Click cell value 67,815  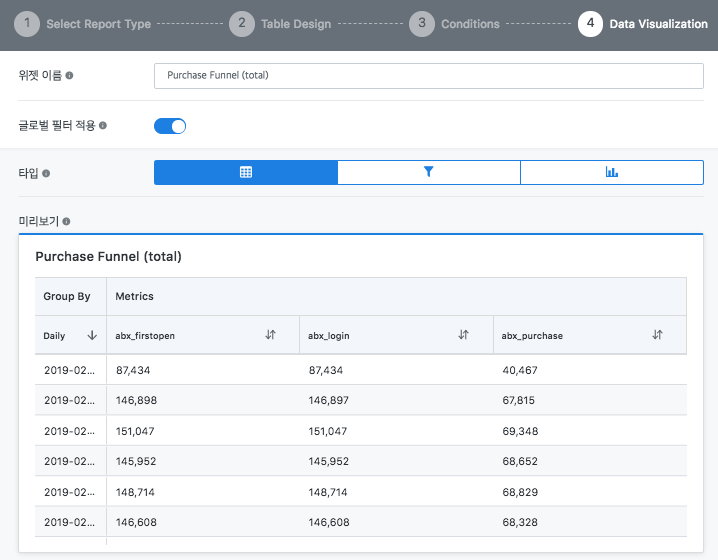tap(518, 401)
